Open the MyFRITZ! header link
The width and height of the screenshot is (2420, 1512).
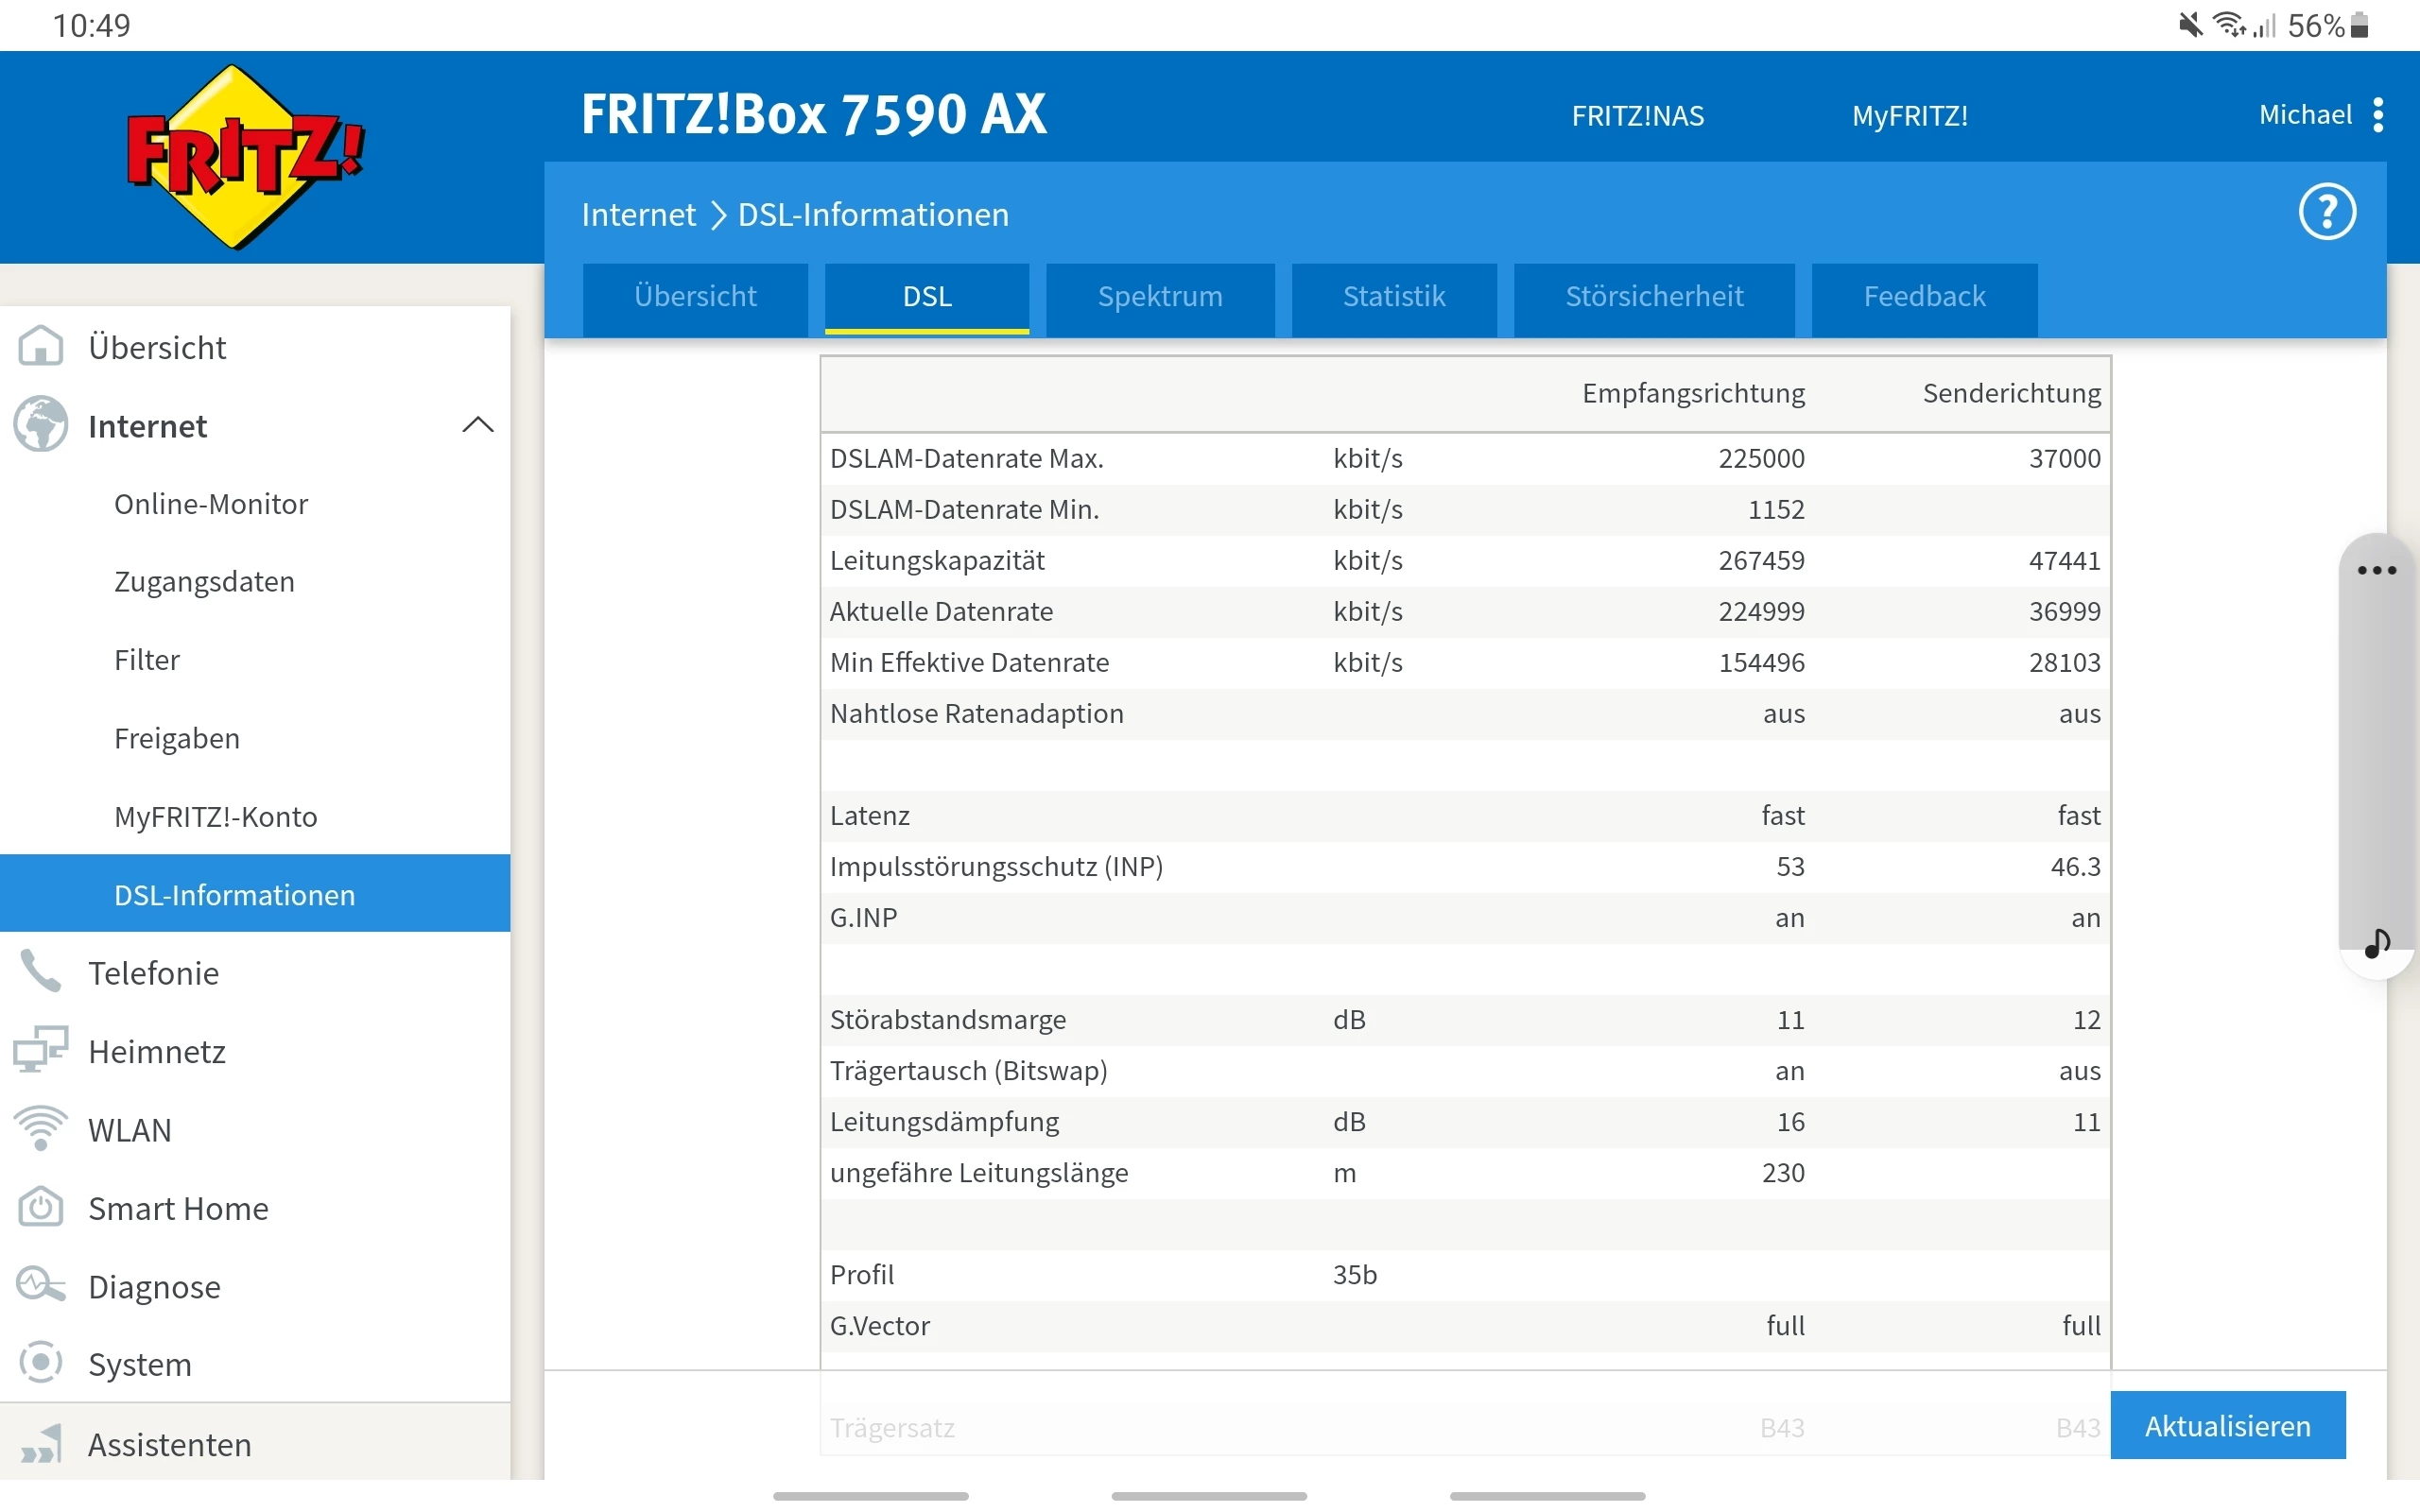click(1909, 116)
